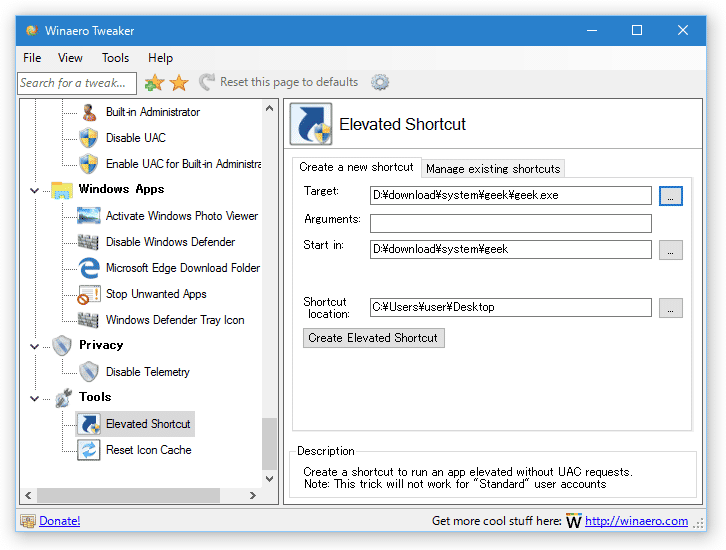This screenshot has height=550, width=726.
Task: Click the Winaero W logo in status bar
Action: tap(574, 521)
